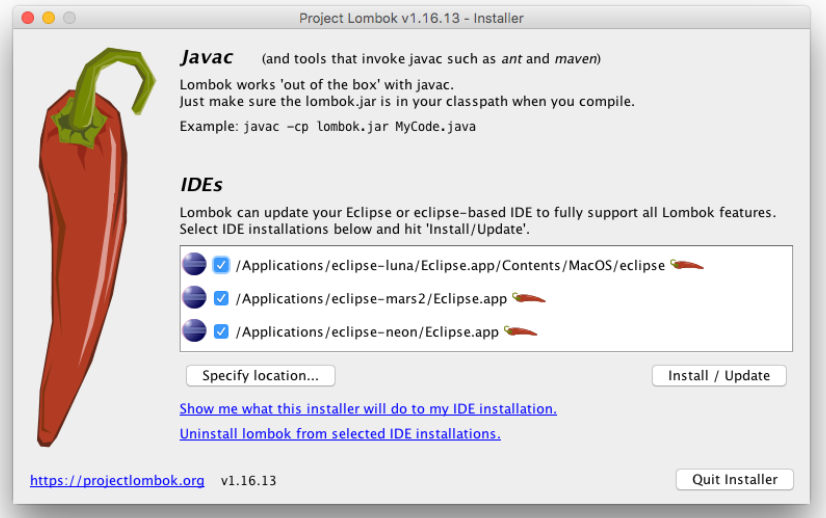Image resolution: width=826 pixels, height=518 pixels.
Task: Click the chili pepper beside eclipse-neon entry
Action: pos(520,331)
